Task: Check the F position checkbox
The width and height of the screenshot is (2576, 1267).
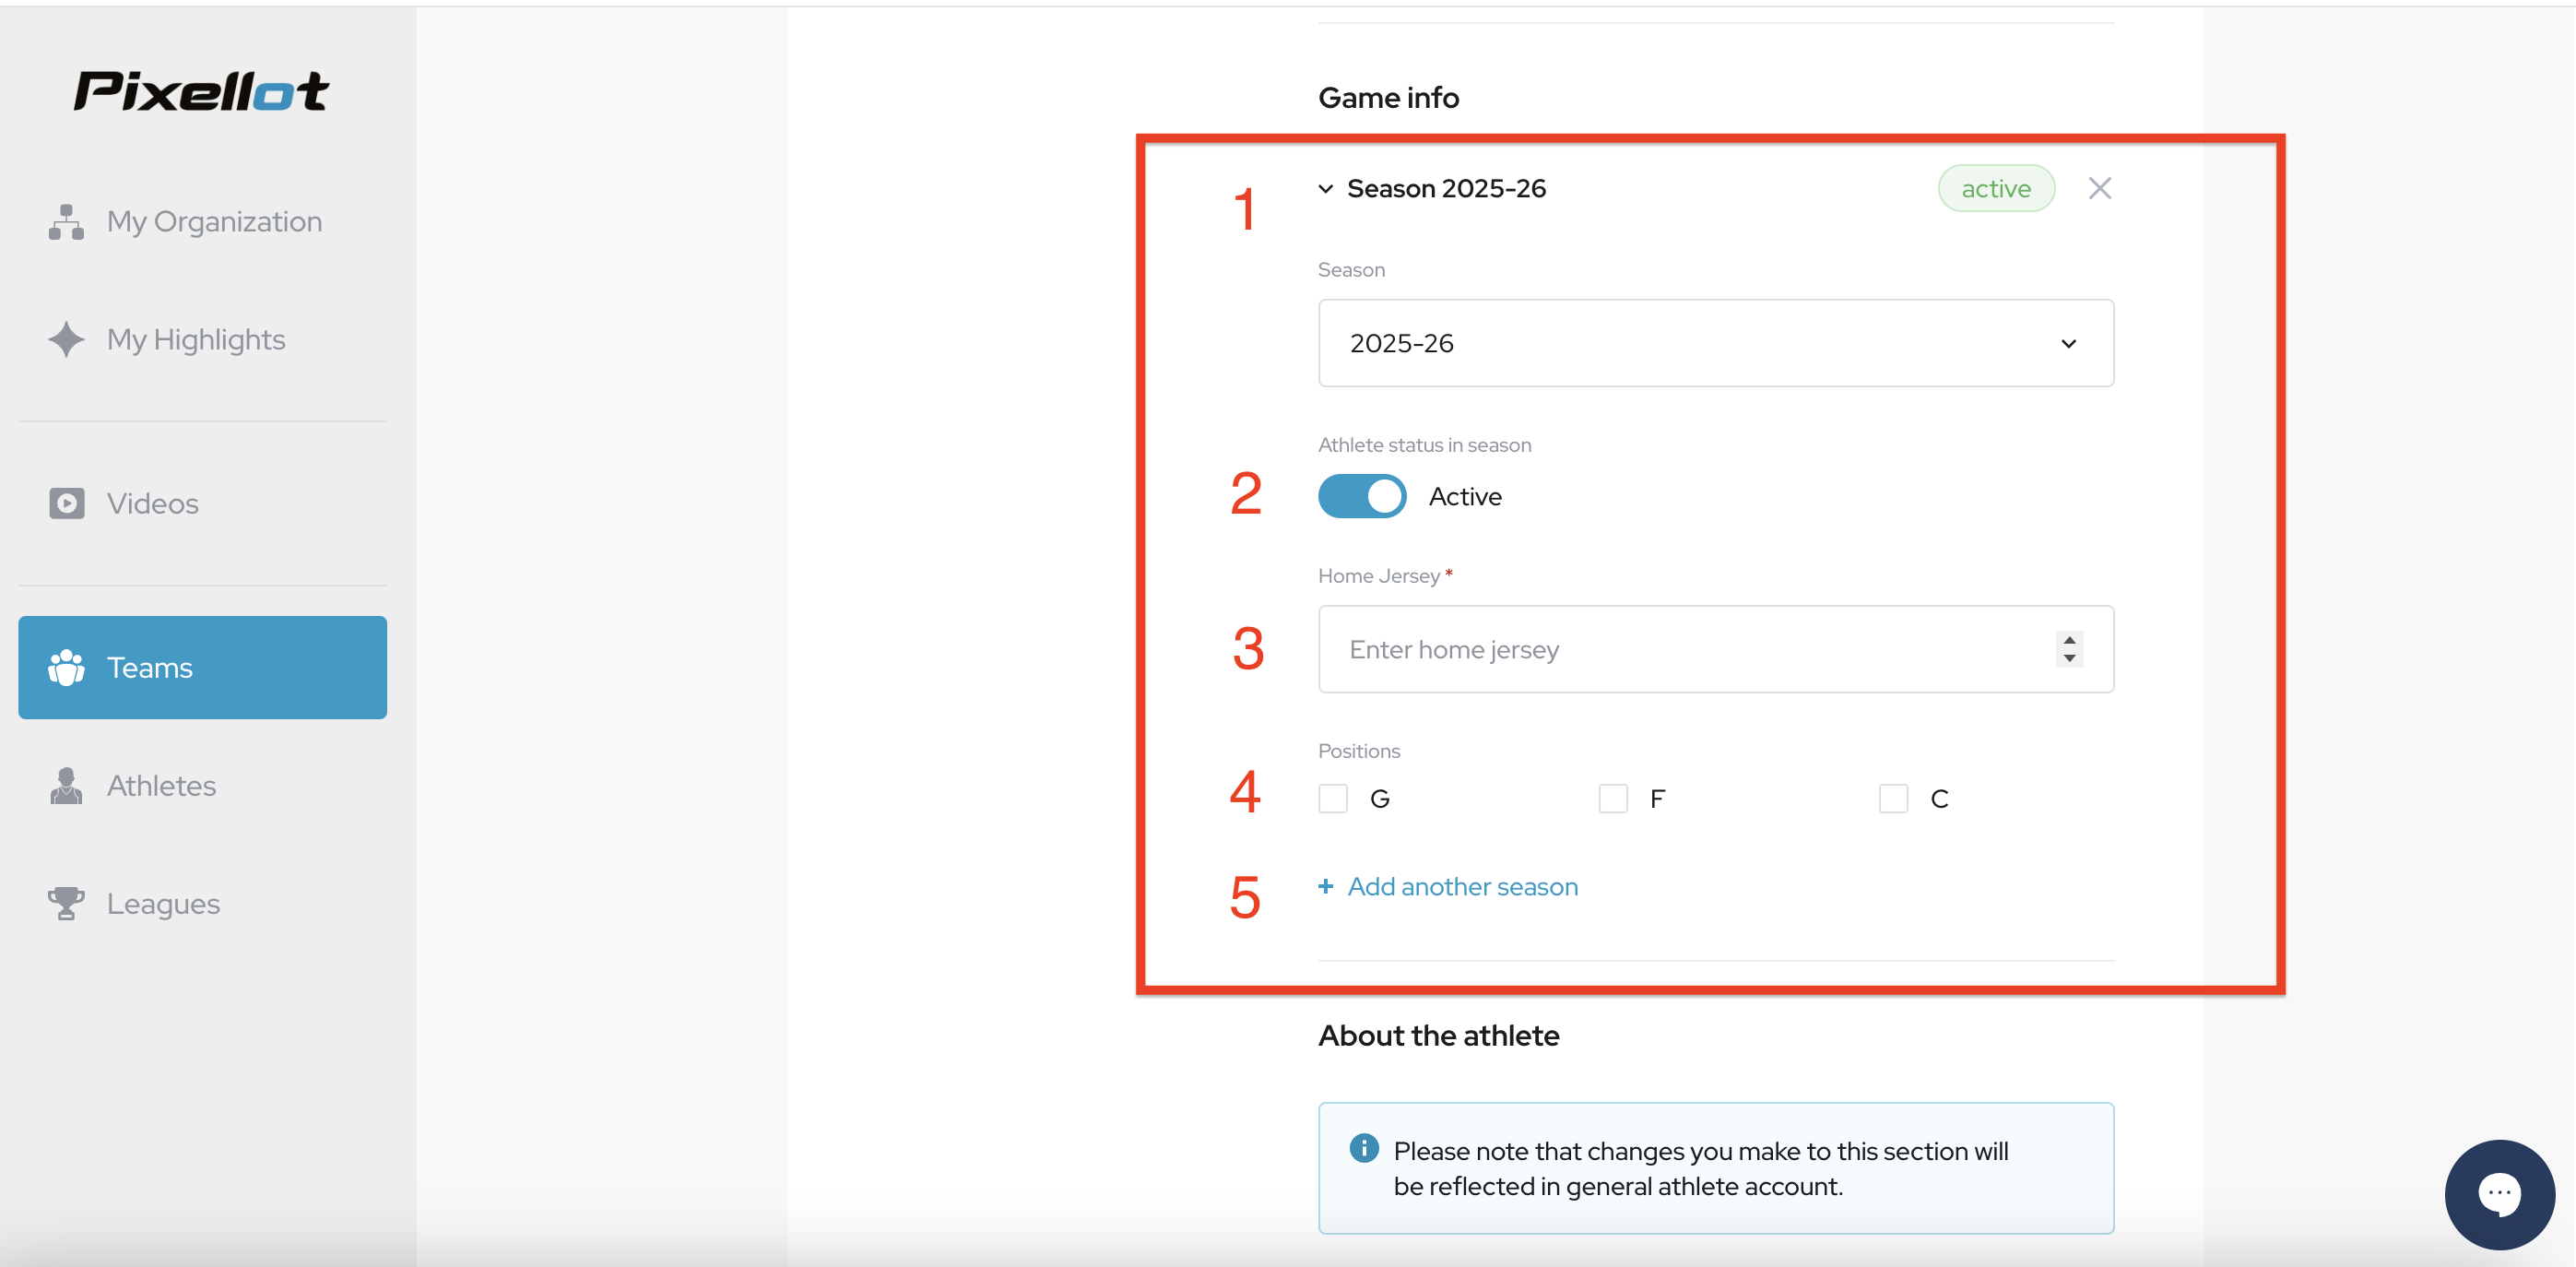Action: click(x=1613, y=799)
